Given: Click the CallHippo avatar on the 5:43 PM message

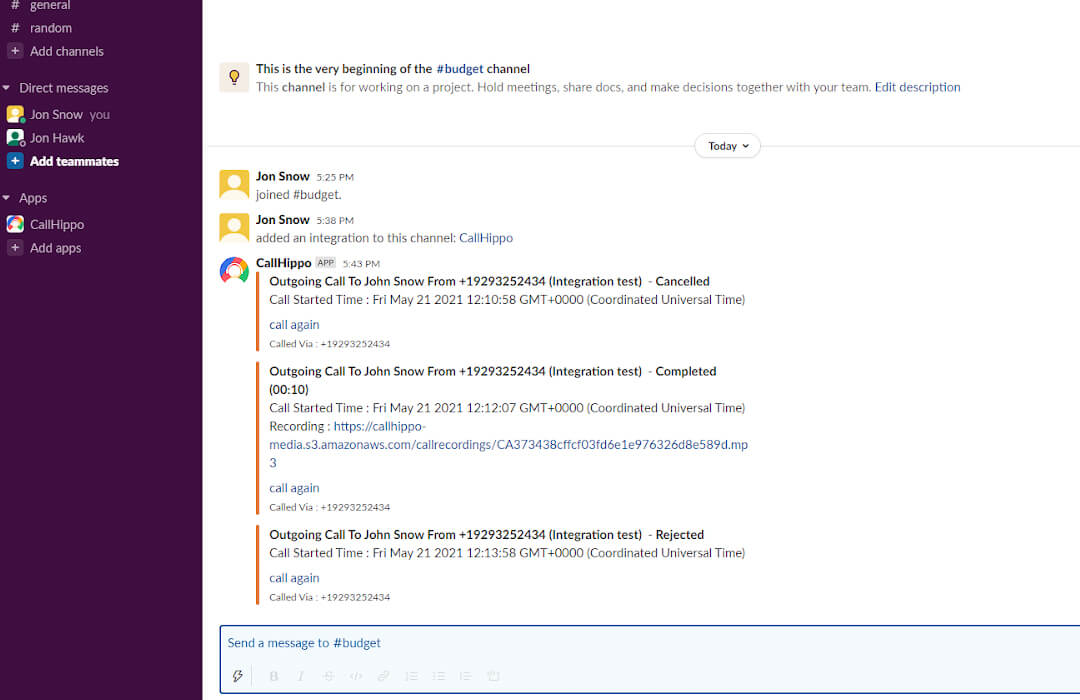Looking at the screenshot, I should pos(234,270).
